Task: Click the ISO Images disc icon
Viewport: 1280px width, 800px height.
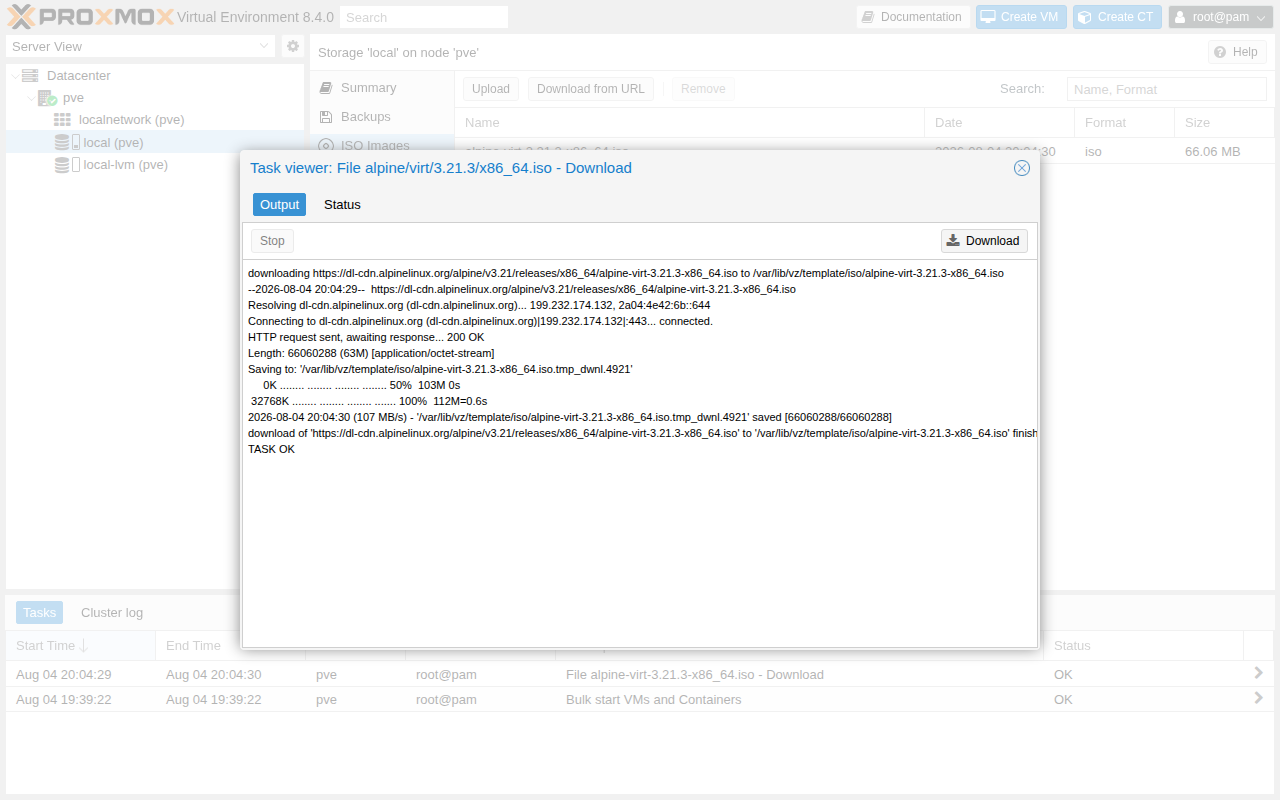Action: 325,146
